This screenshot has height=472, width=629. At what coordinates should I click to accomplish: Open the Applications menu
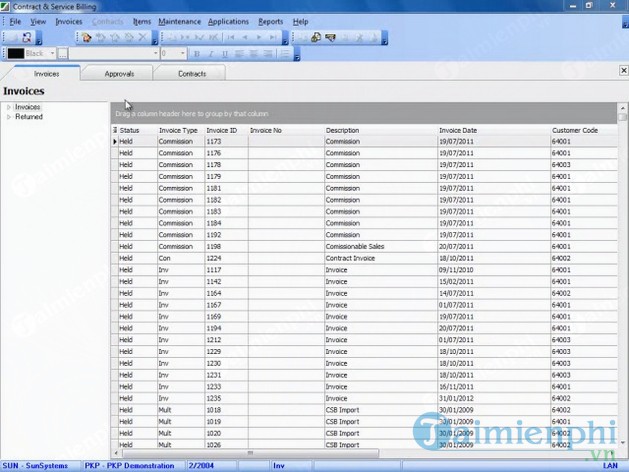[228, 22]
